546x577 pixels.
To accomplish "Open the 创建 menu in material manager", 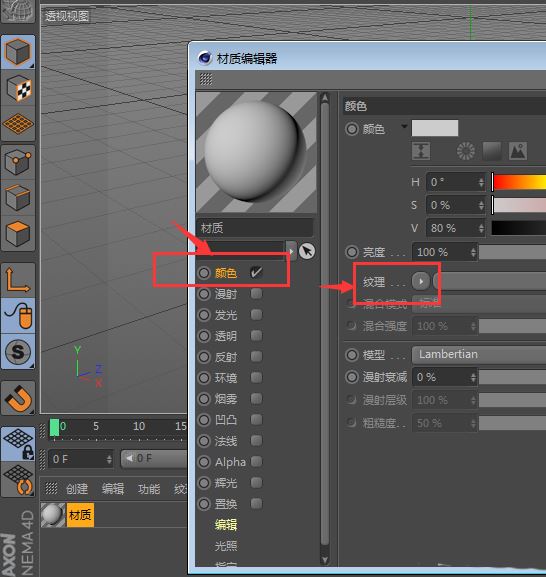I will click(77, 489).
